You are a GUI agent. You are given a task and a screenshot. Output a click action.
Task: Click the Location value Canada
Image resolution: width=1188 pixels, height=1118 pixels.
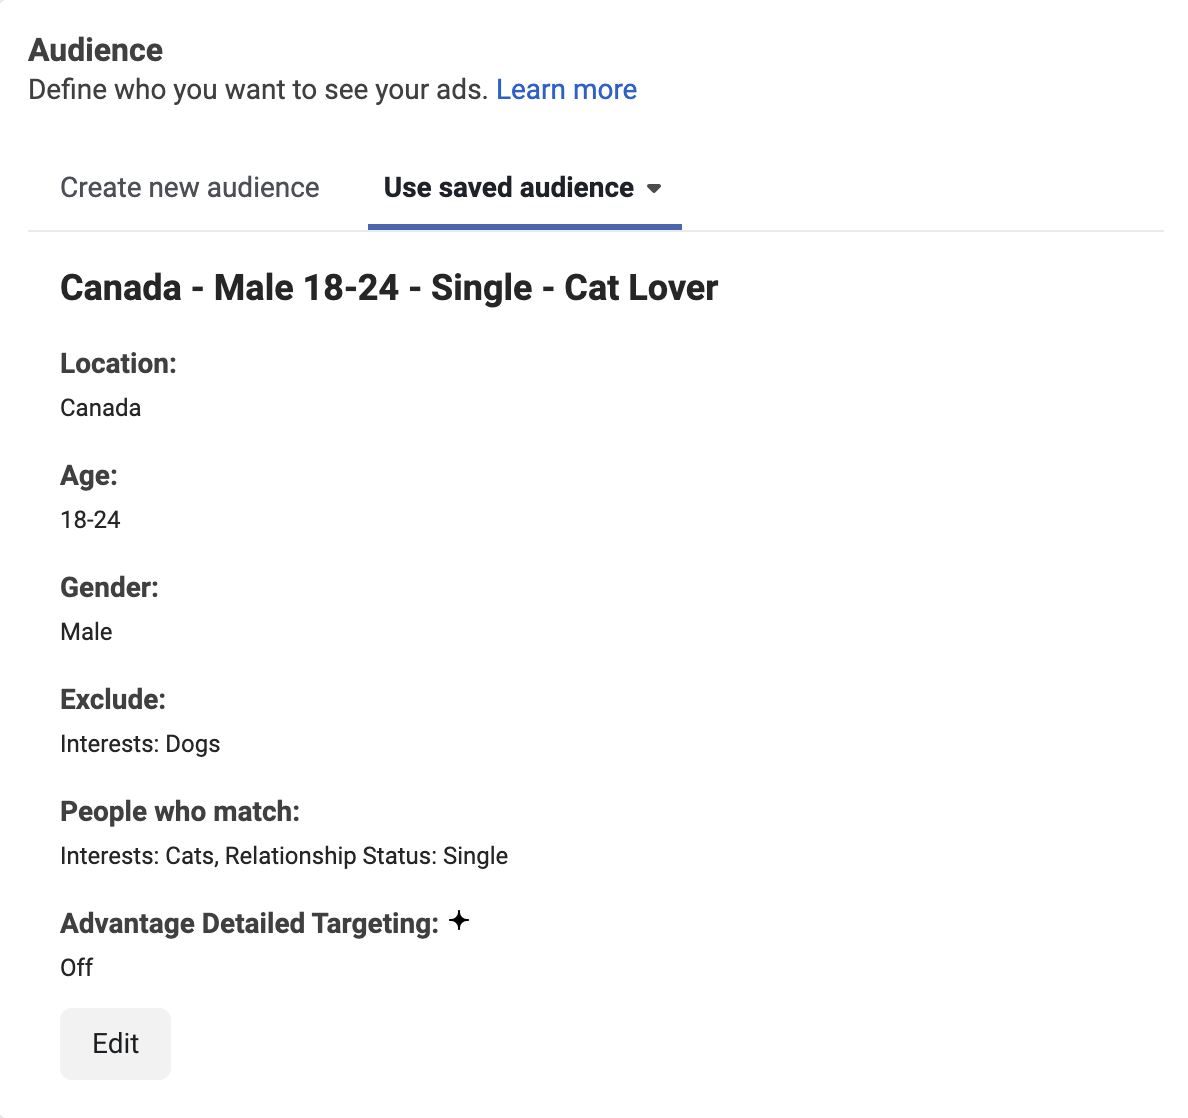(100, 407)
